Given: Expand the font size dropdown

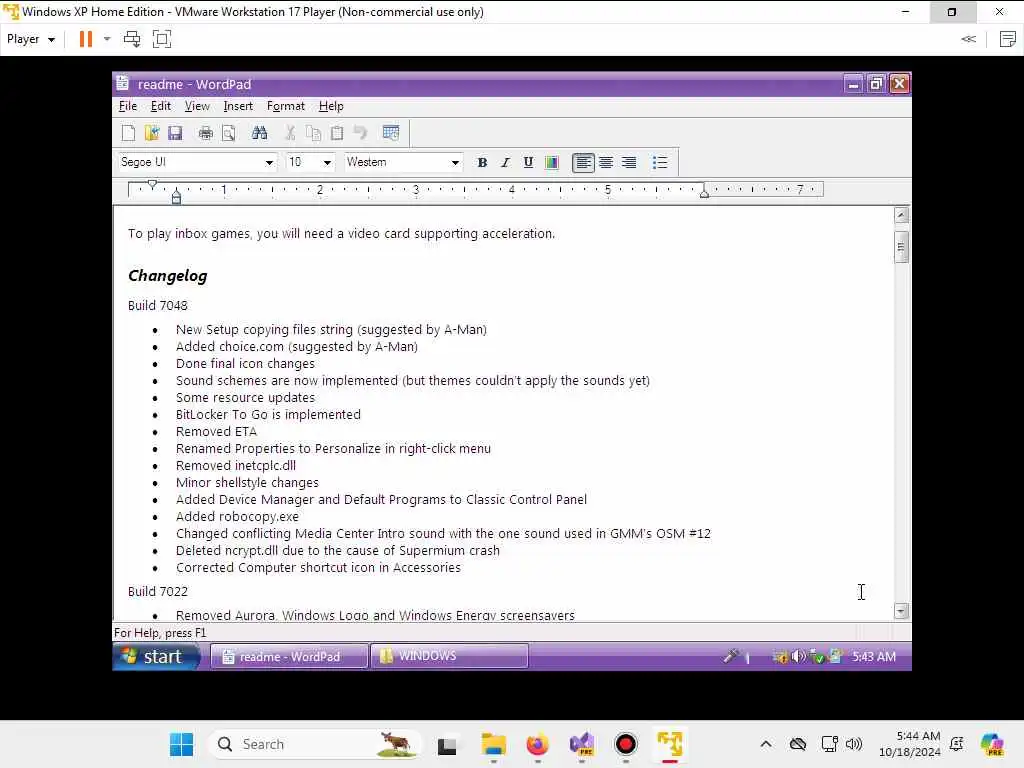Looking at the screenshot, I should pyautogui.click(x=327, y=163).
